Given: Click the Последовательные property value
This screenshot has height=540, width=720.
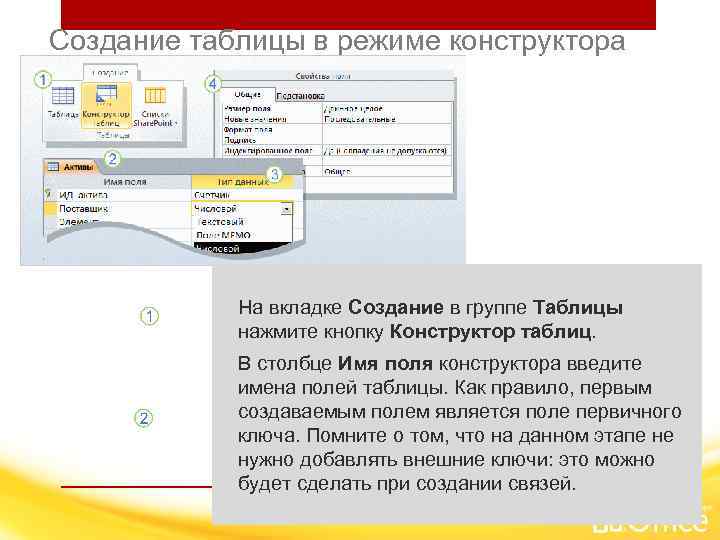Looking at the screenshot, I should pyautogui.click(x=360, y=119).
